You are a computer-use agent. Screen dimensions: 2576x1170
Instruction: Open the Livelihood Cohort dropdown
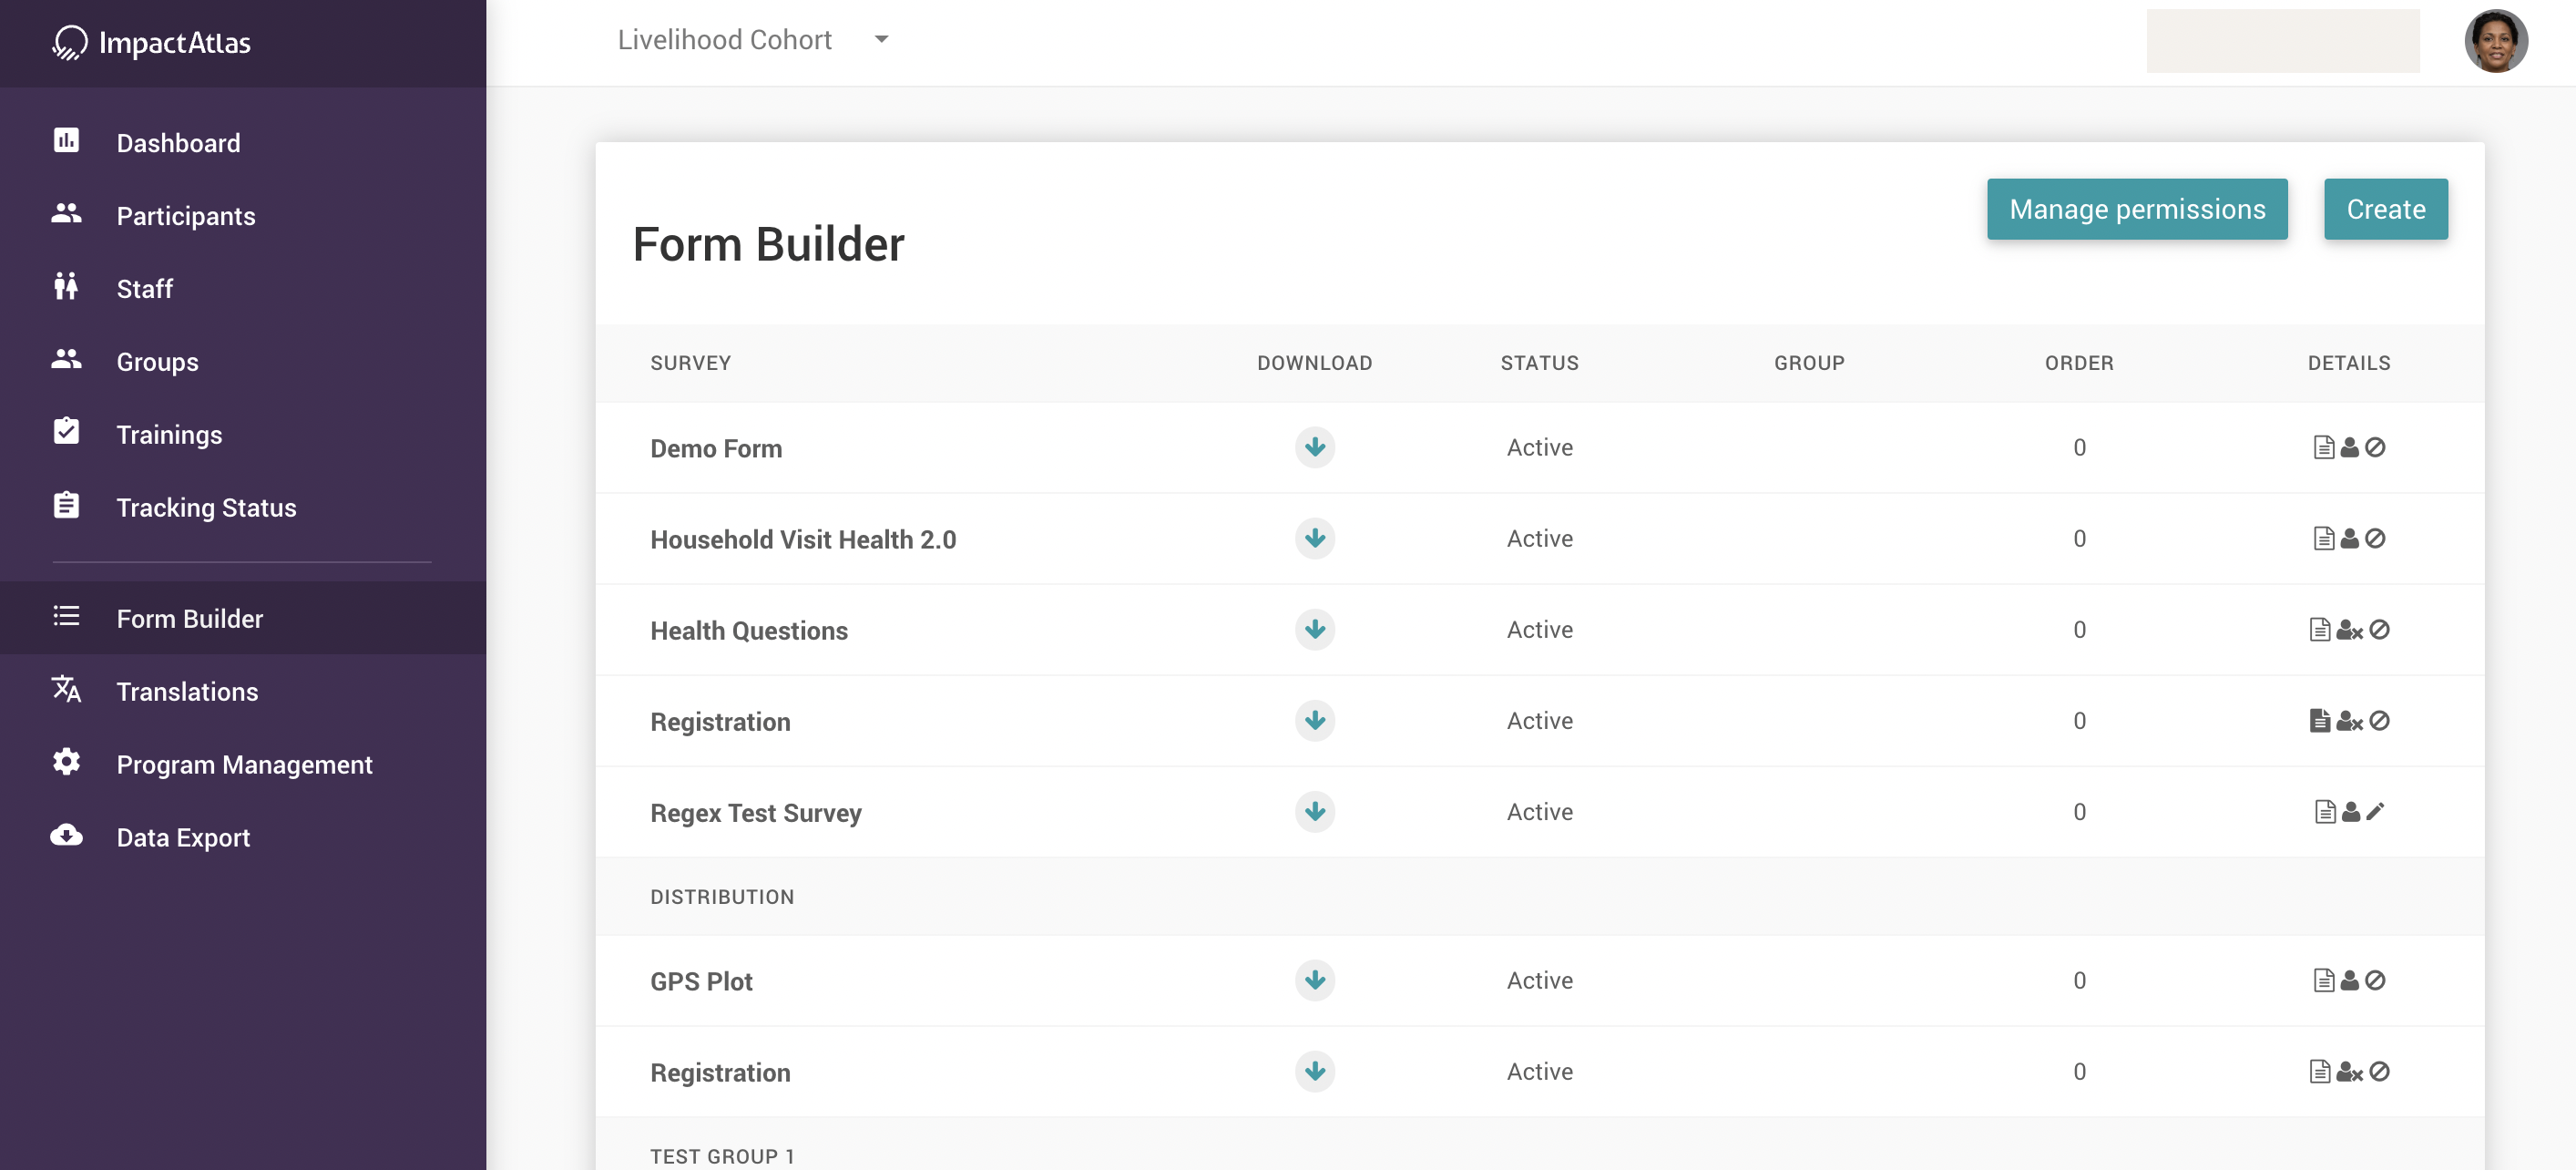pyautogui.click(x=724, y=40)
